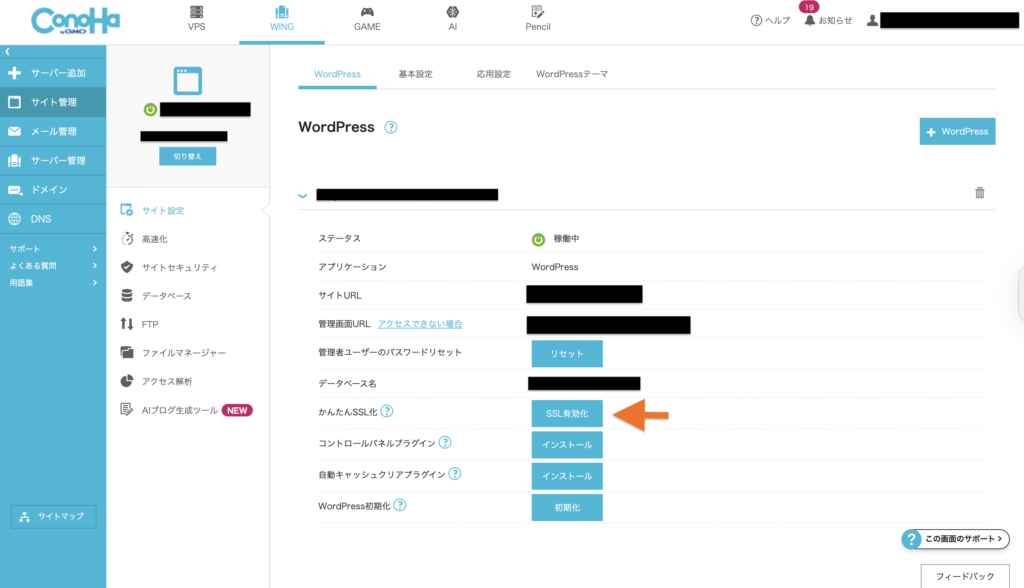The height and width of the screenshot is (588, 1024).
Task: Select the VPS service in top navigation
Action: [196, 19]
